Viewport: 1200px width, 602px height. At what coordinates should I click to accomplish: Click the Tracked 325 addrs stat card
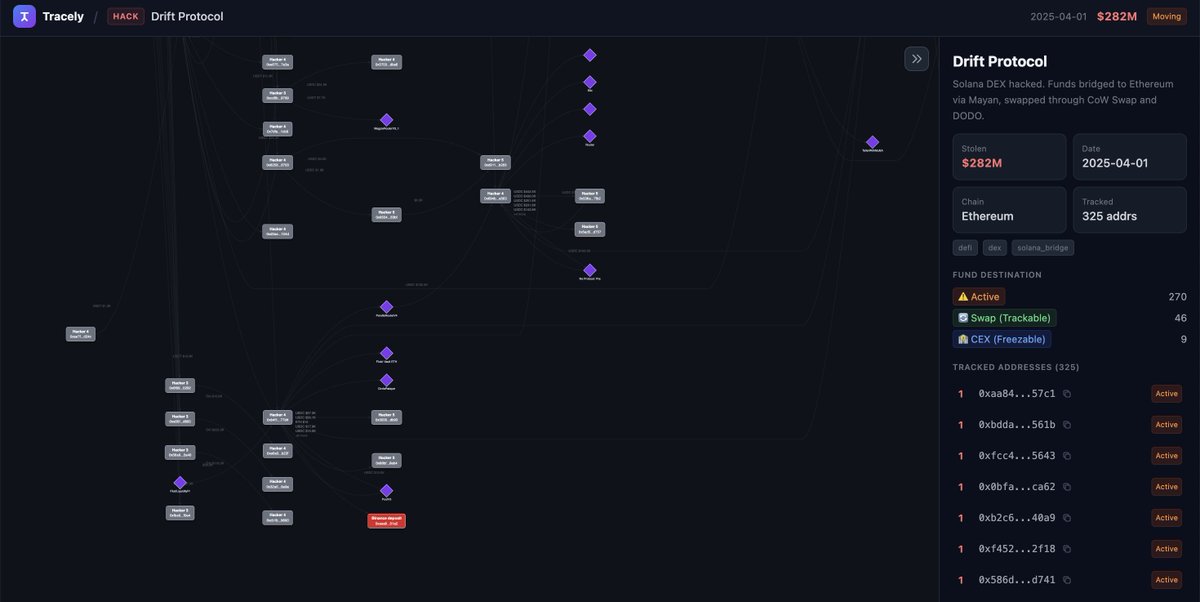tap(1130, 210)
